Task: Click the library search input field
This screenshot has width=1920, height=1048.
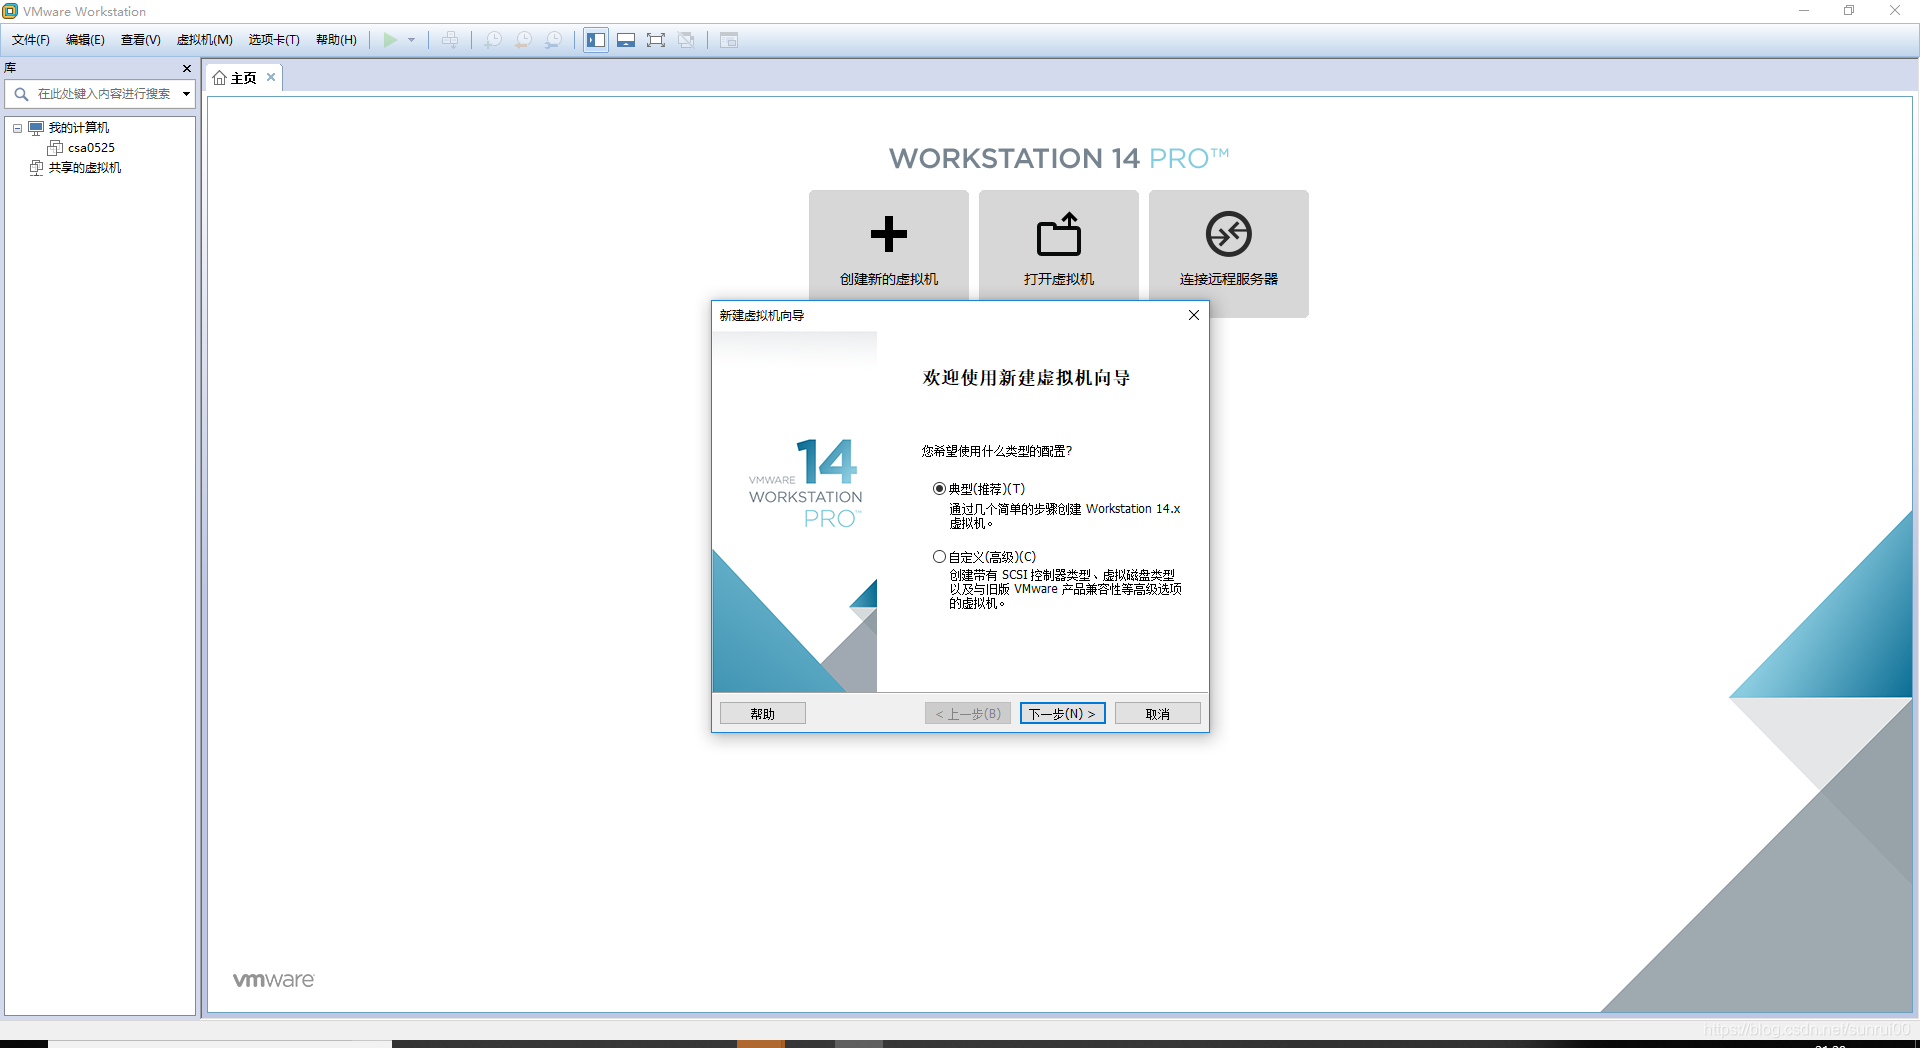Action: (104, 94)
